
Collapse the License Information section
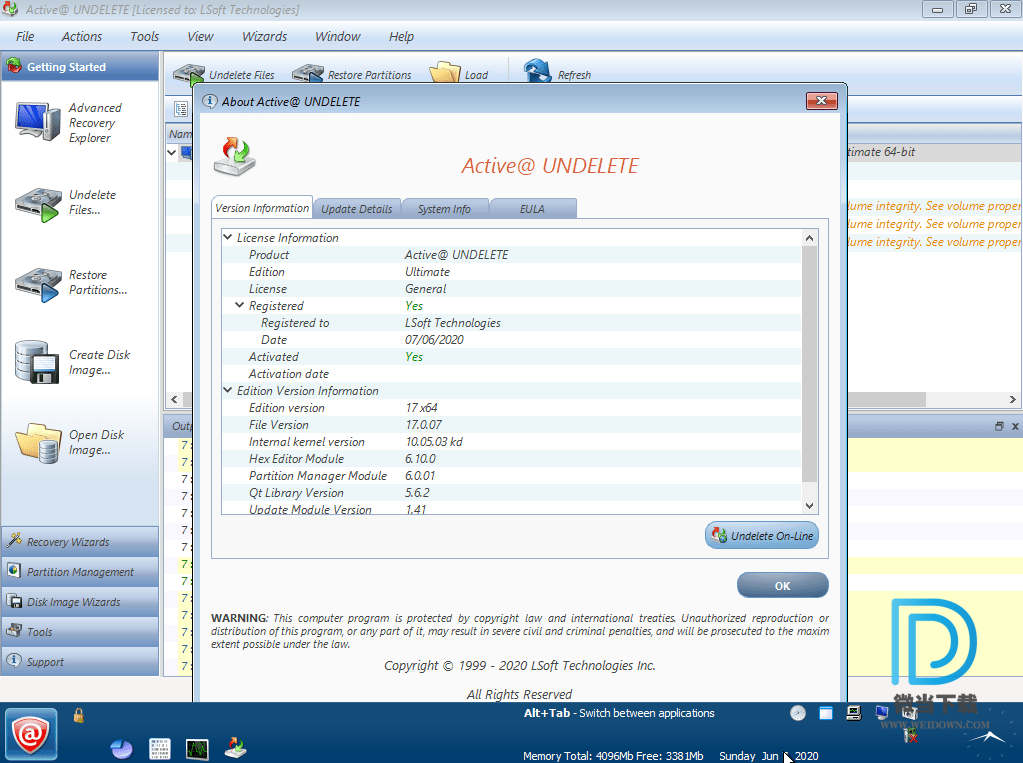click(x=228, y=237)
